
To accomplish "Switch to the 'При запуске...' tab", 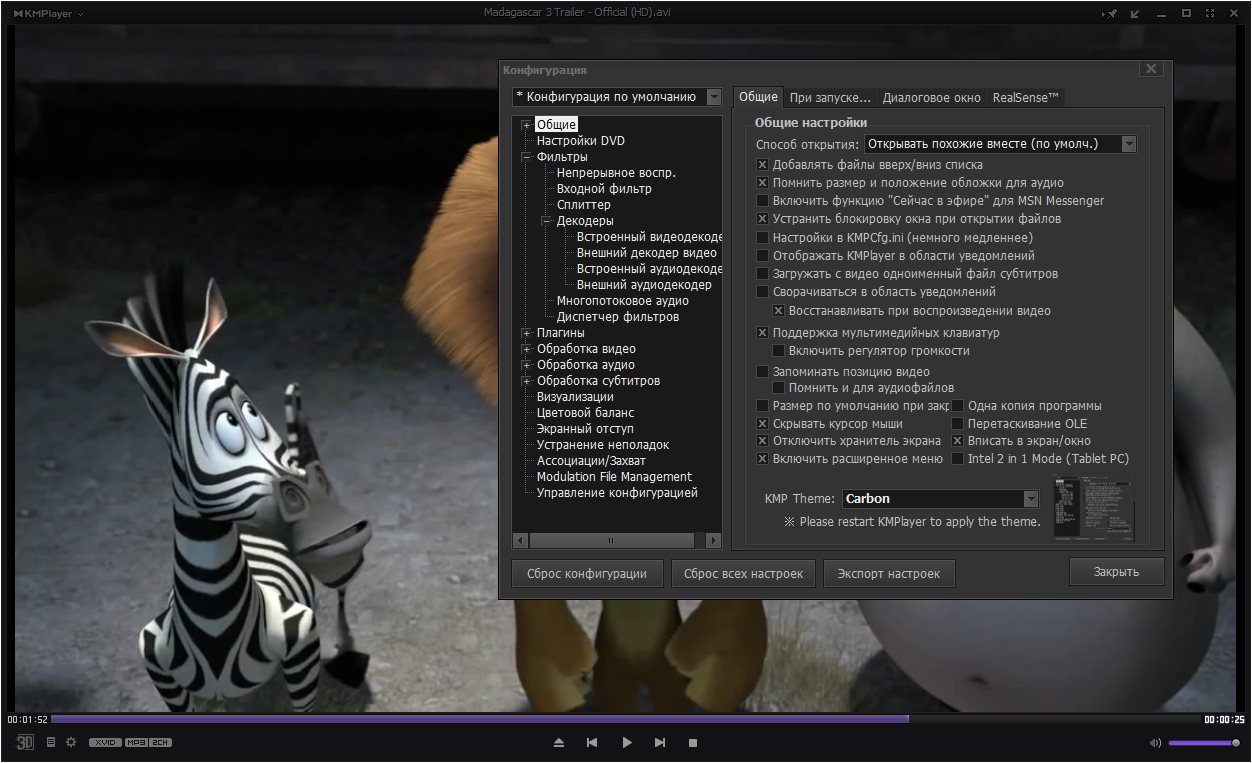I will point(830,98).
